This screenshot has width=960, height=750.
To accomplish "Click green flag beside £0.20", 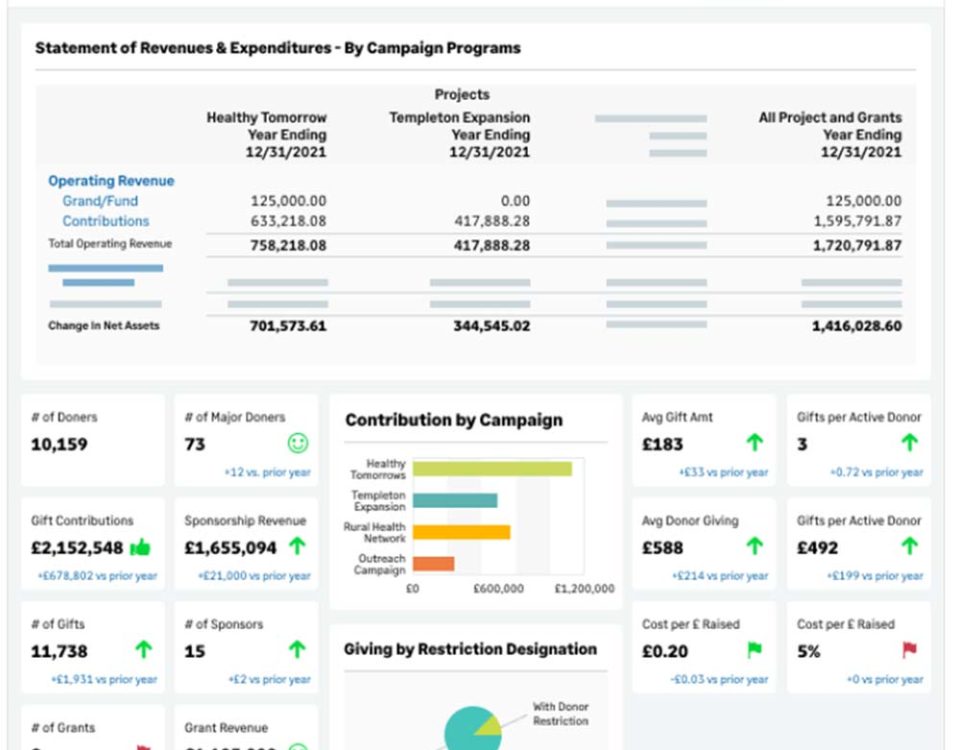I will [755, 650].
